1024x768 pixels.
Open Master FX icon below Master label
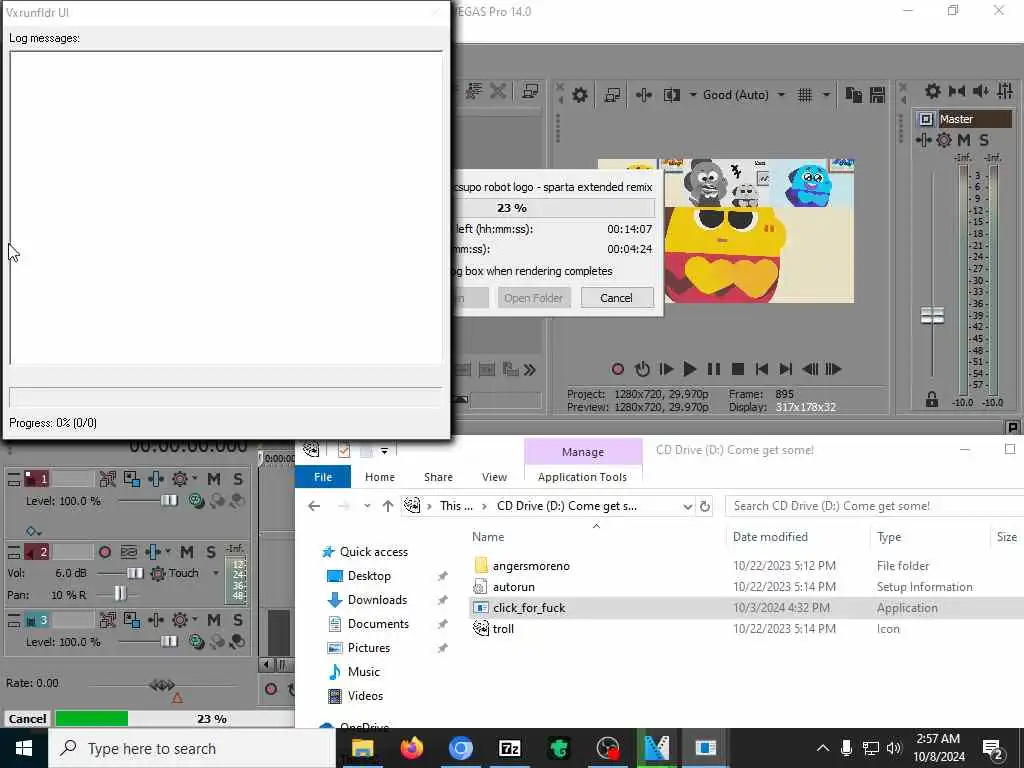(923, 140)
